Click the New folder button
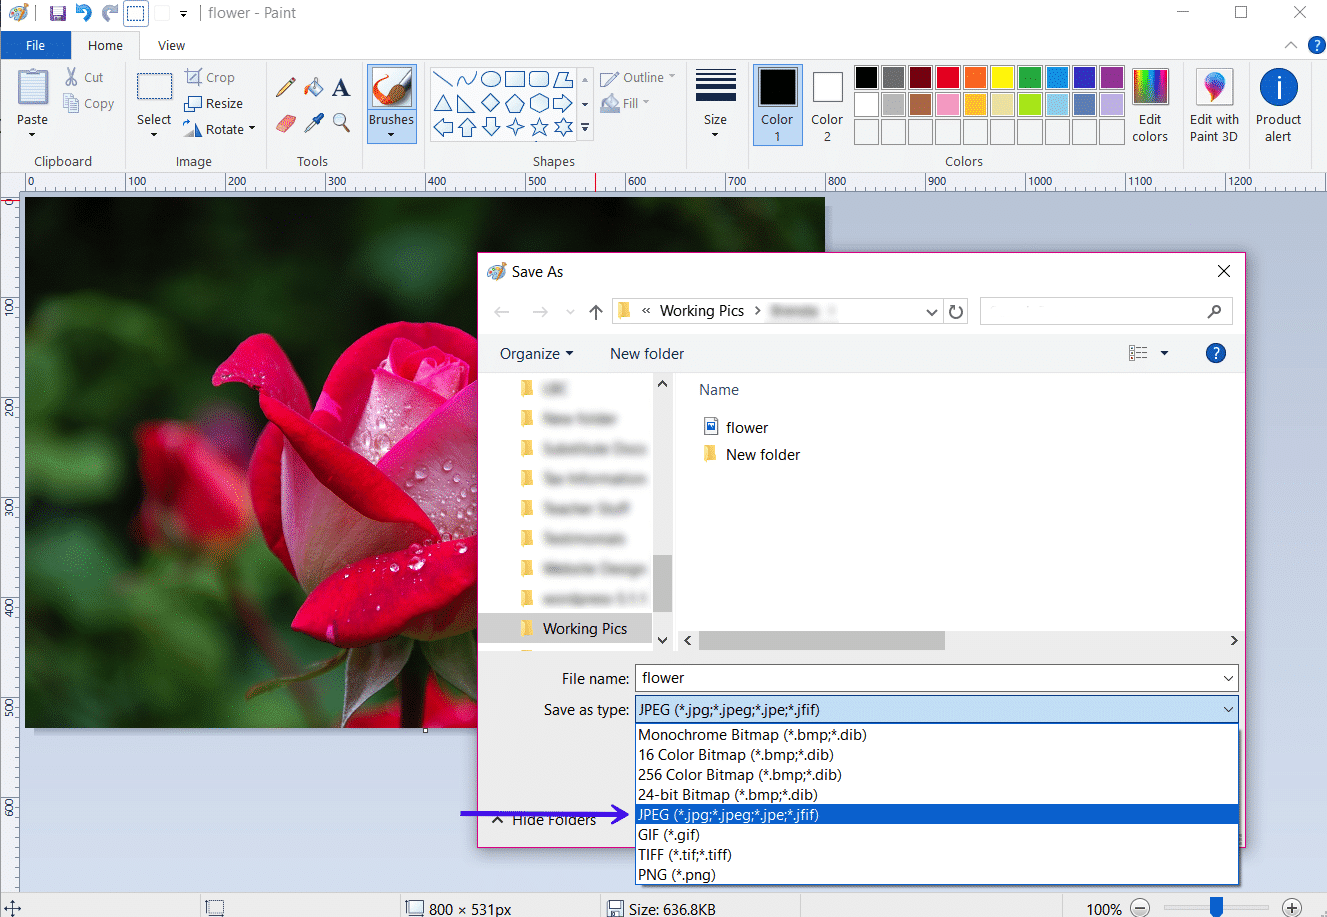1327x917 pixels. [646, 353]
